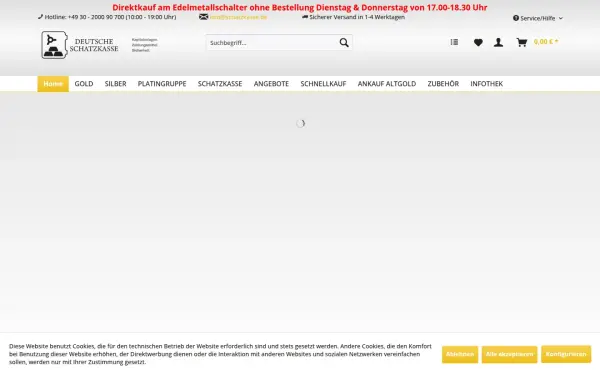Open the SCHNELLKAUF menu

(x=323, y=84)
